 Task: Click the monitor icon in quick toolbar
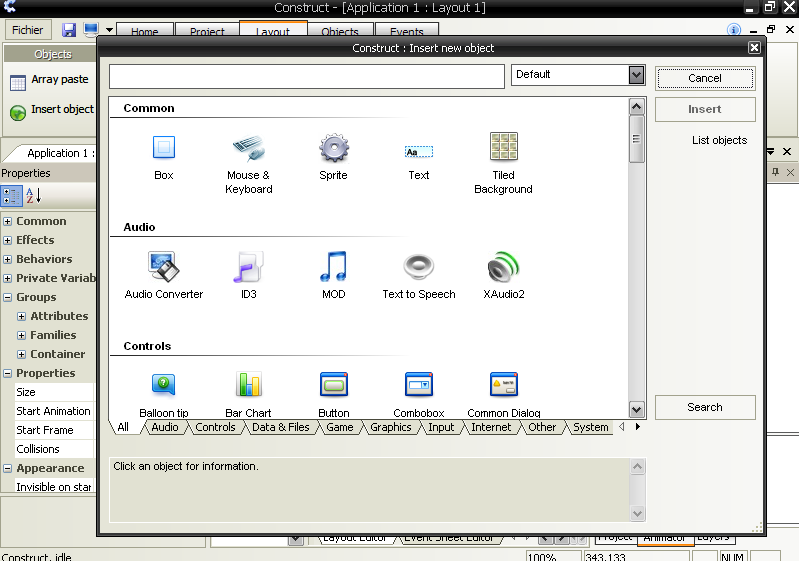coord(91,30)
